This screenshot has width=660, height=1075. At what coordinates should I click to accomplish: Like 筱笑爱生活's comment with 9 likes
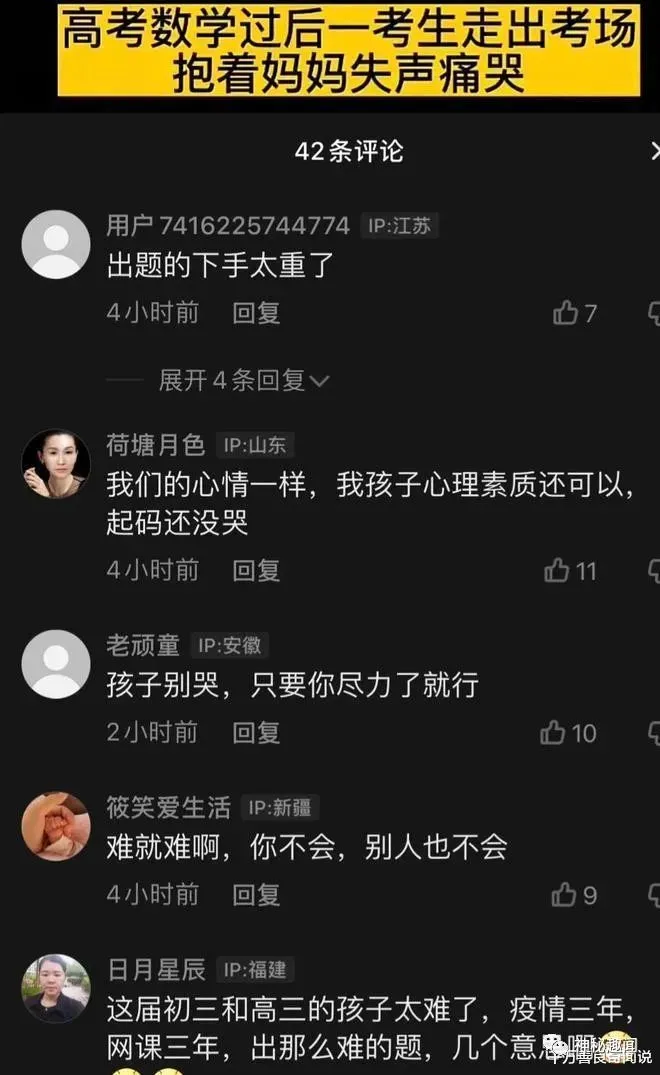[574, 895]
